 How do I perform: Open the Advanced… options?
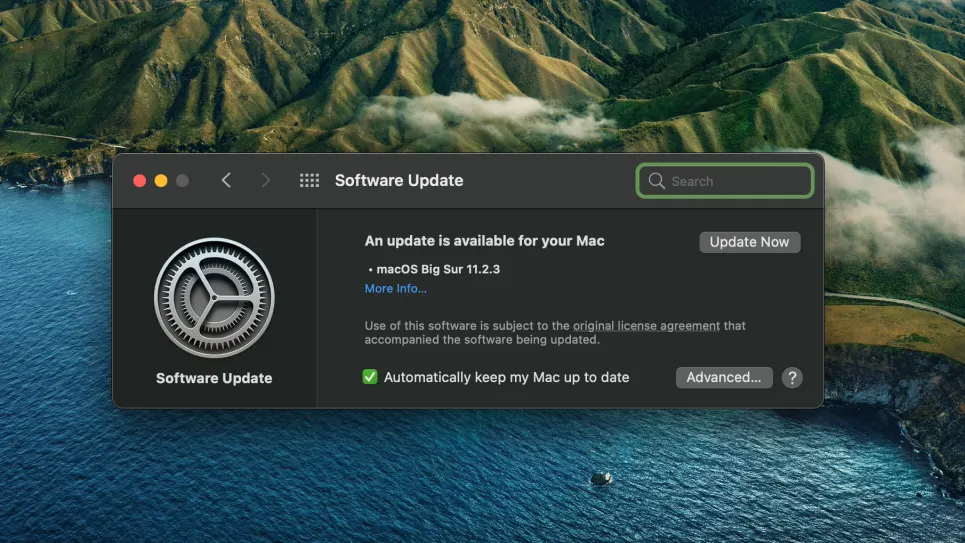pos(724,377)
